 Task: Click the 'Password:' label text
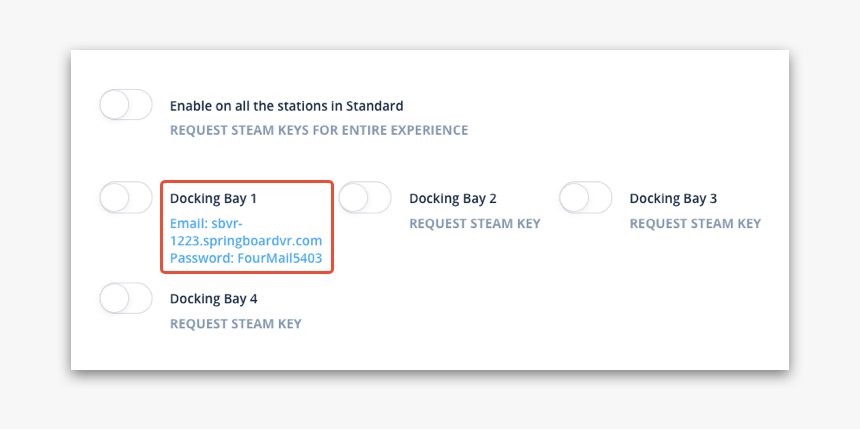pos(202,258)
